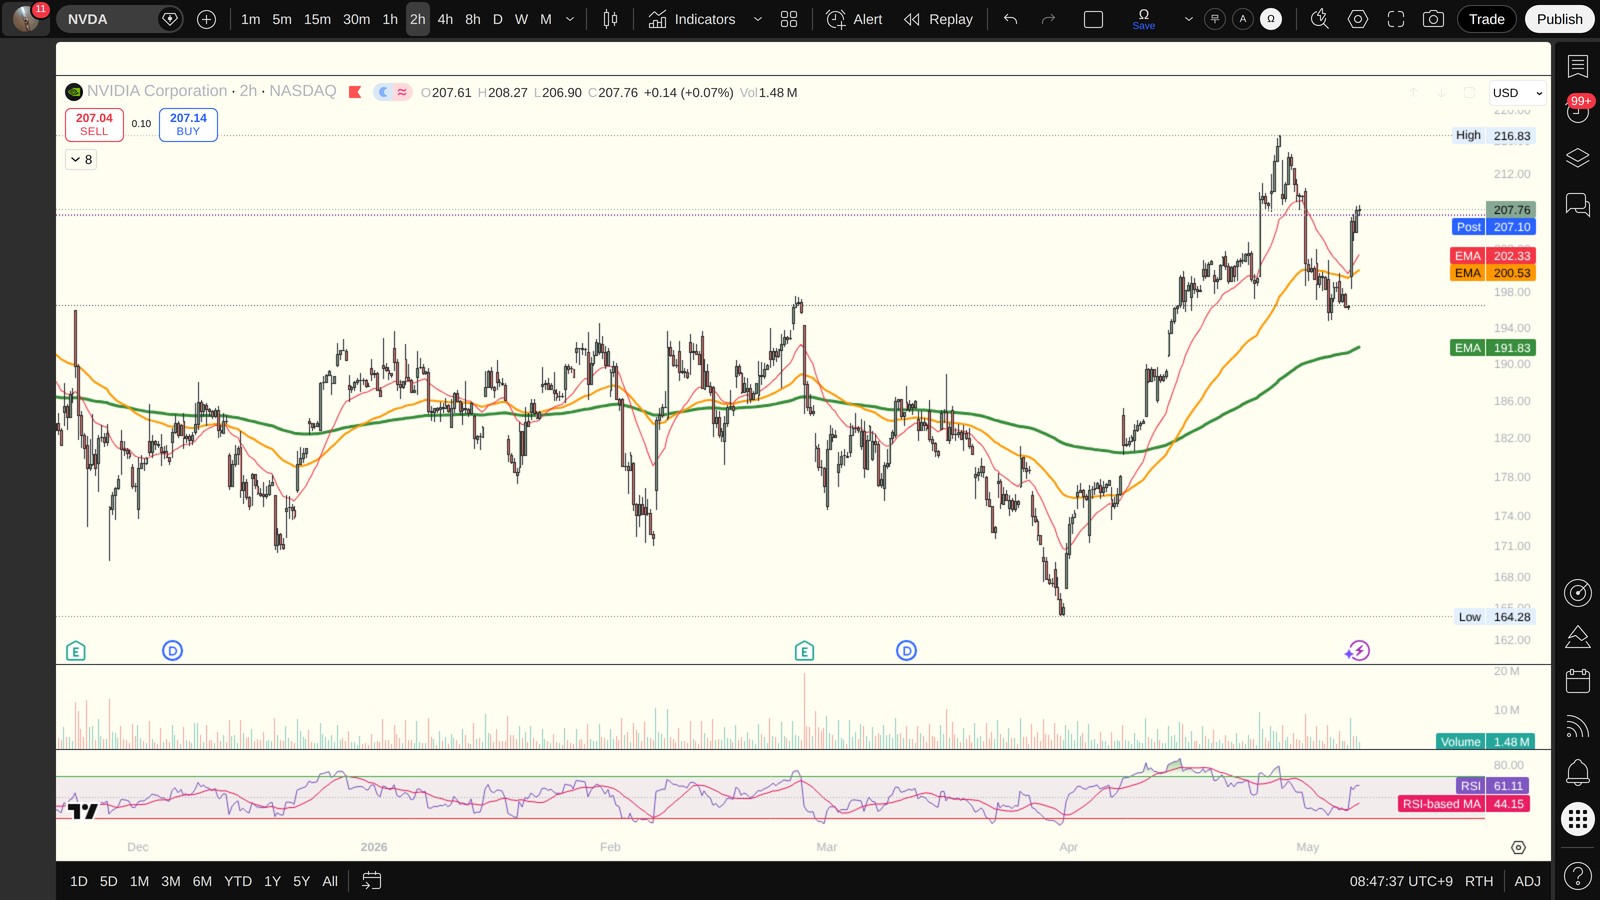This screenshot has height=900, width=1600.
Task: Open the Go to date calendar tool
Action: [x=371, y=881]
